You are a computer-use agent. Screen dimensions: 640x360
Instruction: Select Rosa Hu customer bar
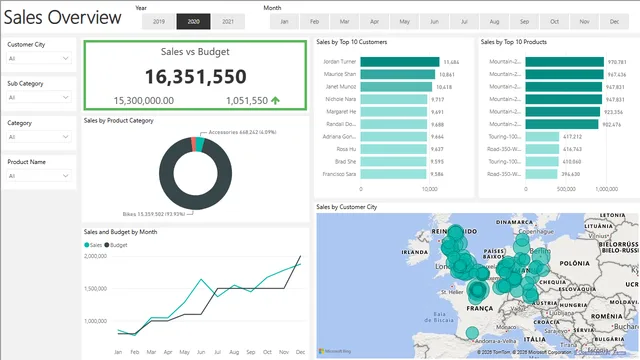point(393,149)
